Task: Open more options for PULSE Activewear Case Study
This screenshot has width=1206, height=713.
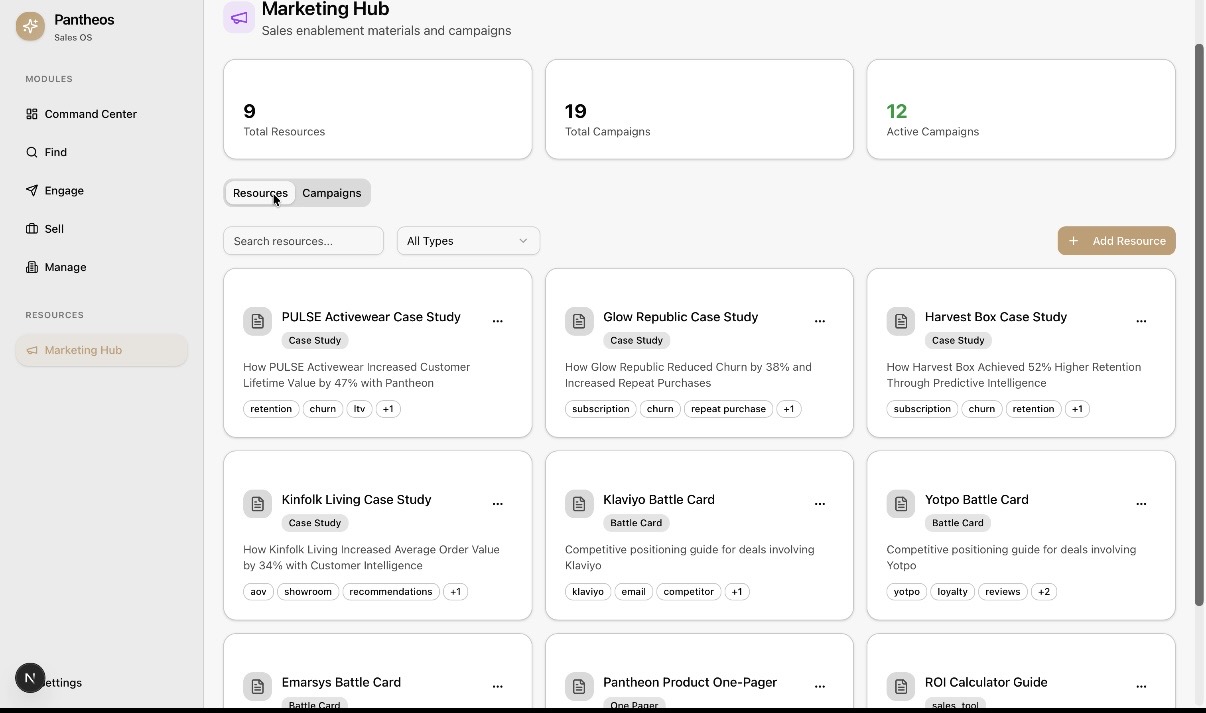Action: point(498,321)
